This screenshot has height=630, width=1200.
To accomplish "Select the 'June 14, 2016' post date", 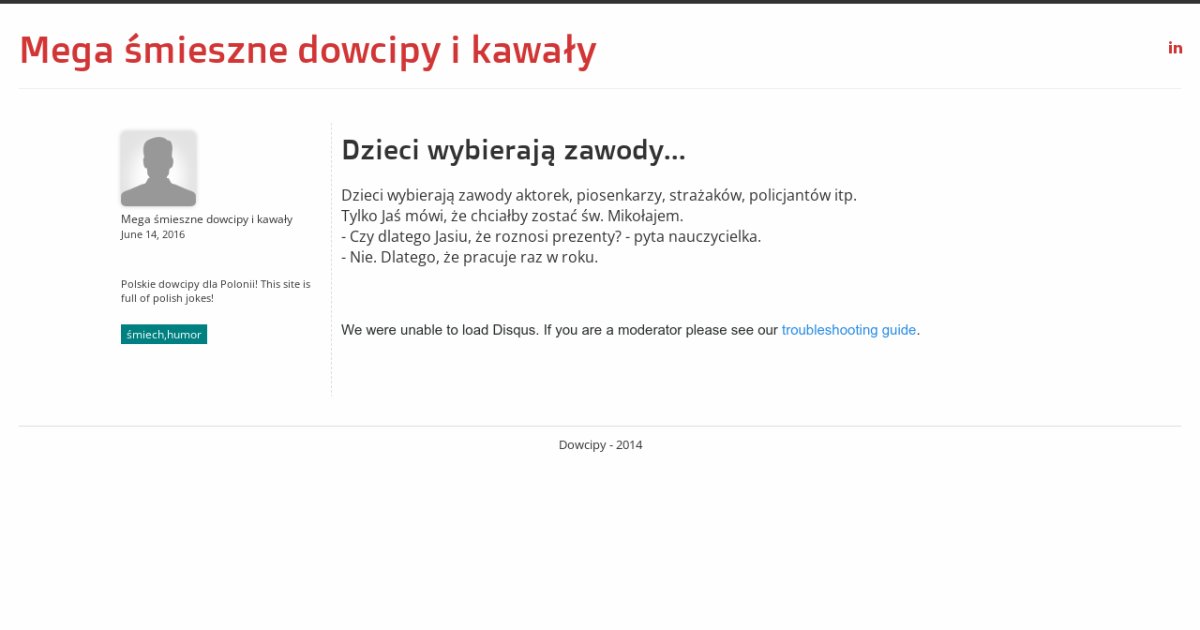I will tap(153, 235).
